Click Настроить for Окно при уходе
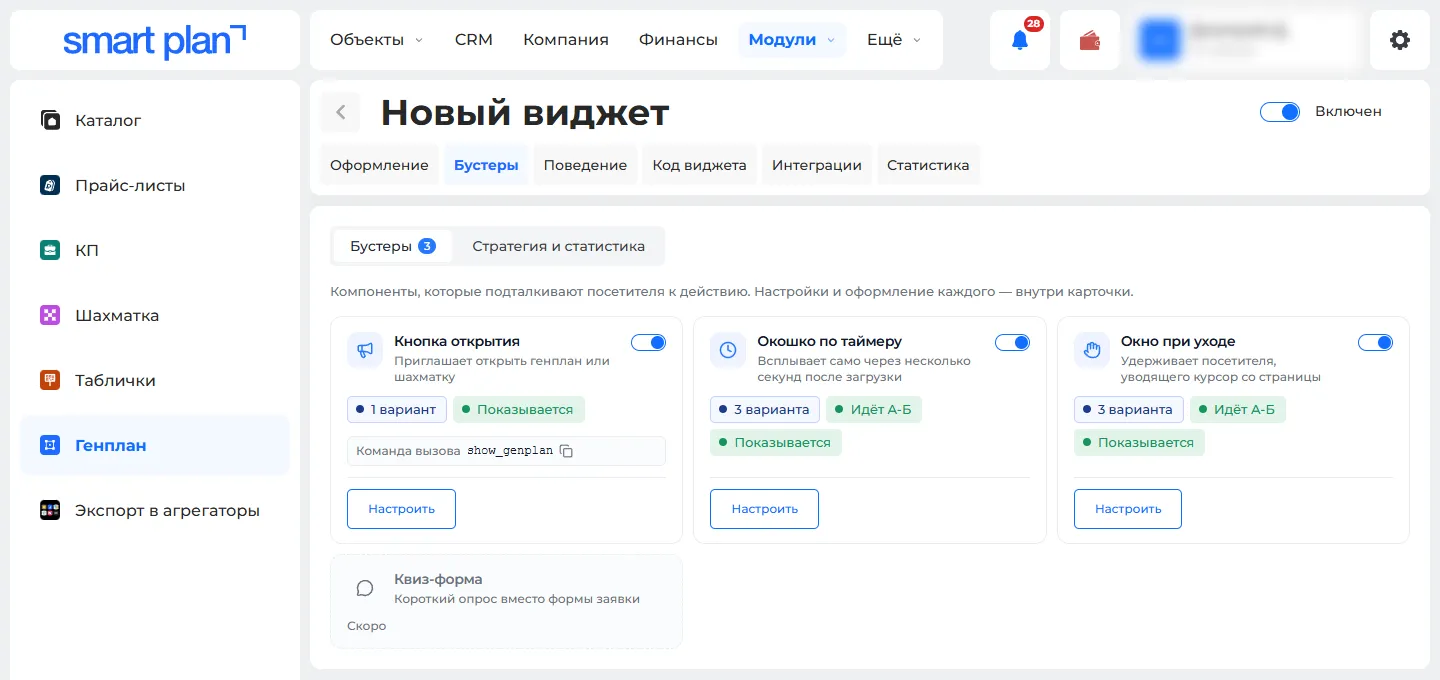 pos(1128,509)
